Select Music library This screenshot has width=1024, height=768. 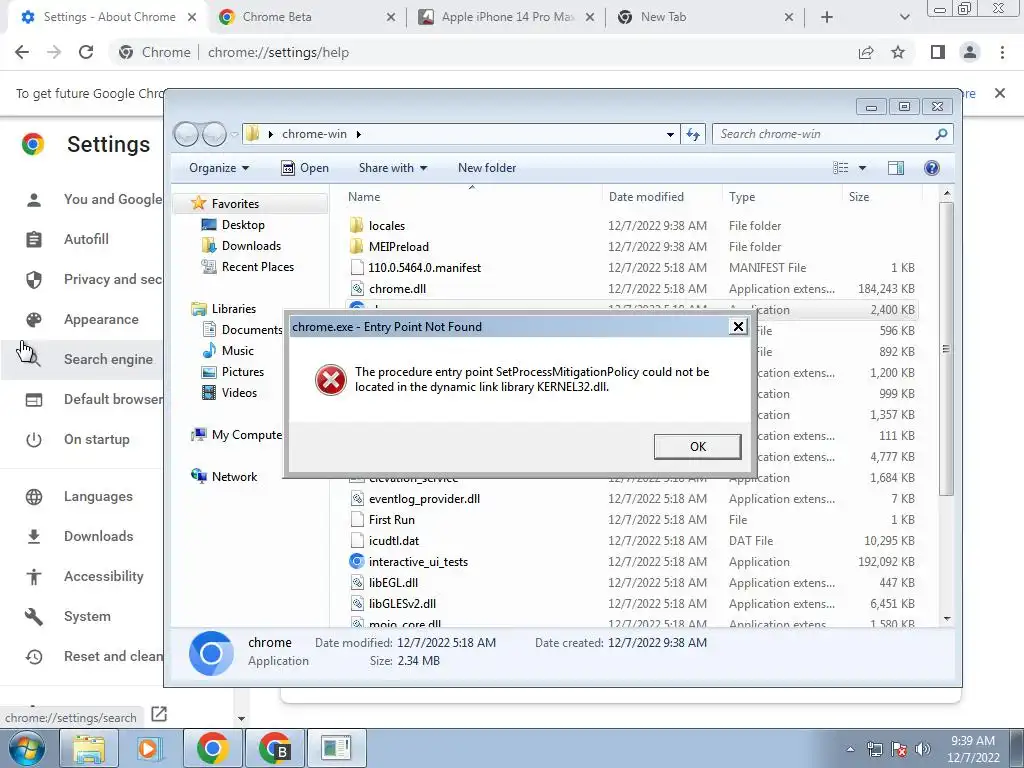(228, 351)
